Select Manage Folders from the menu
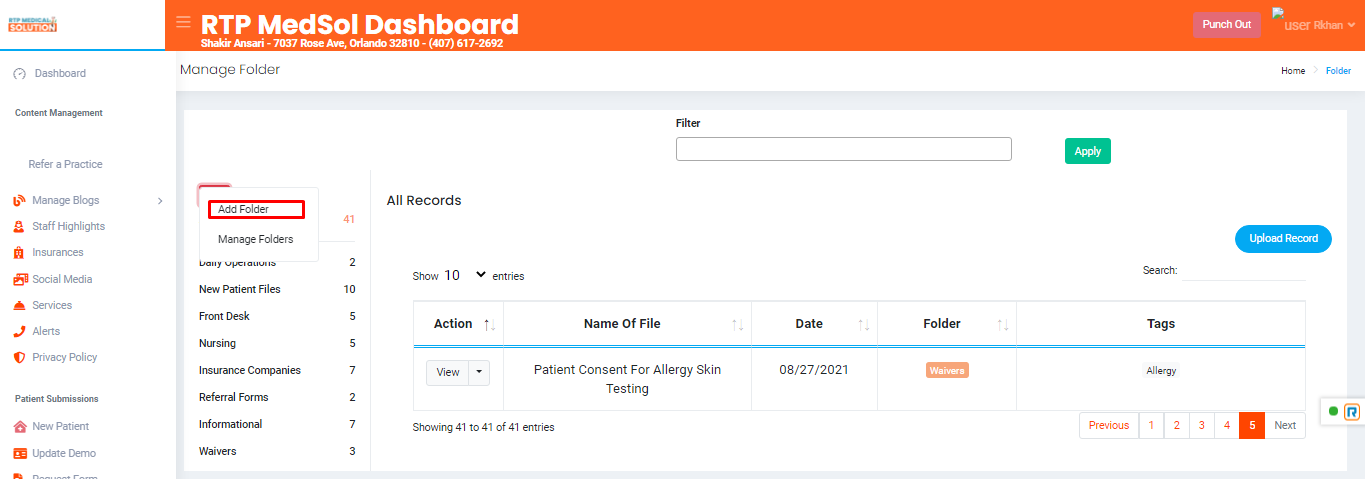Viewport: 1365px width, 479px height. click(x=256, y=239)
